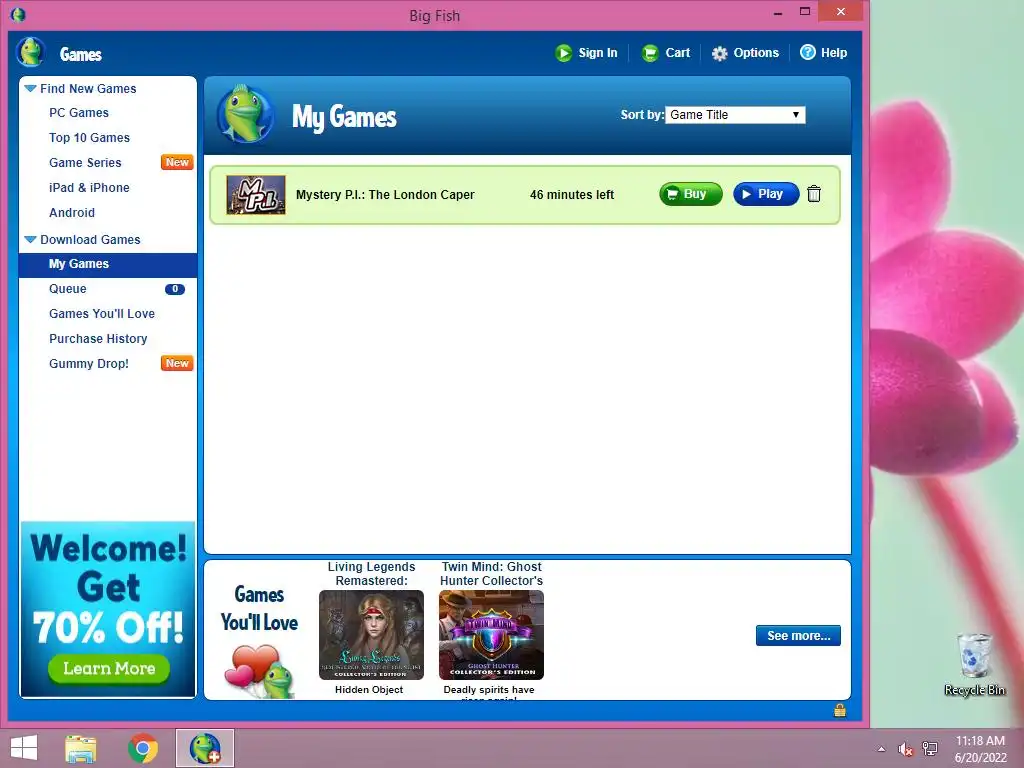Viewport: 1024px width, 768px height.
Task: Open the Game Series page
Action: [x=85, y=163]
